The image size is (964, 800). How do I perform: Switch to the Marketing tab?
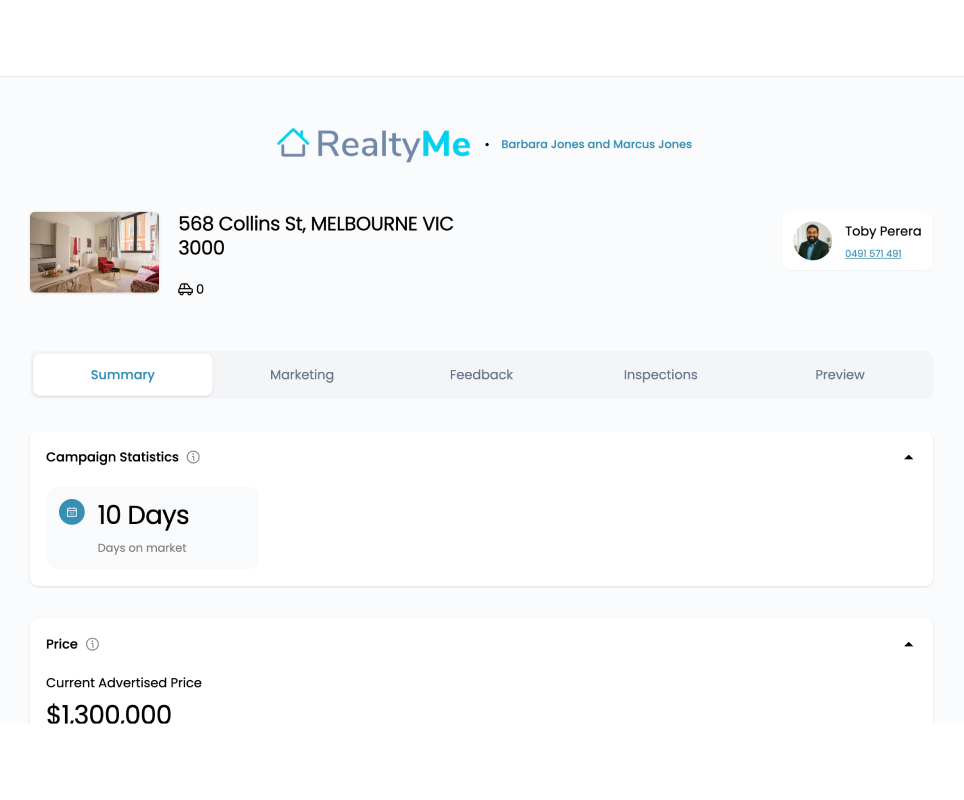pos(302,374)
